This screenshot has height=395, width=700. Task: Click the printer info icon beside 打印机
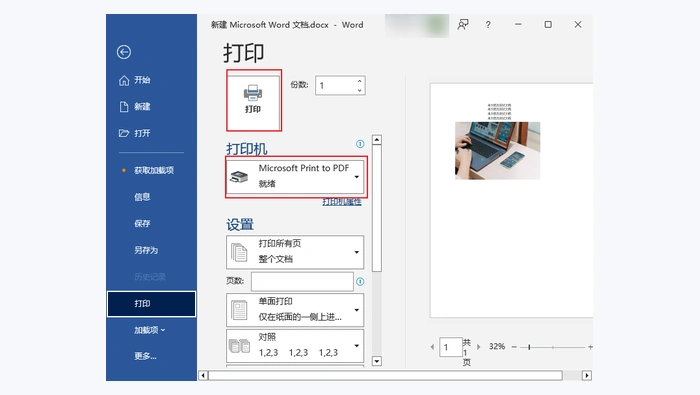(x=360, y=144)
